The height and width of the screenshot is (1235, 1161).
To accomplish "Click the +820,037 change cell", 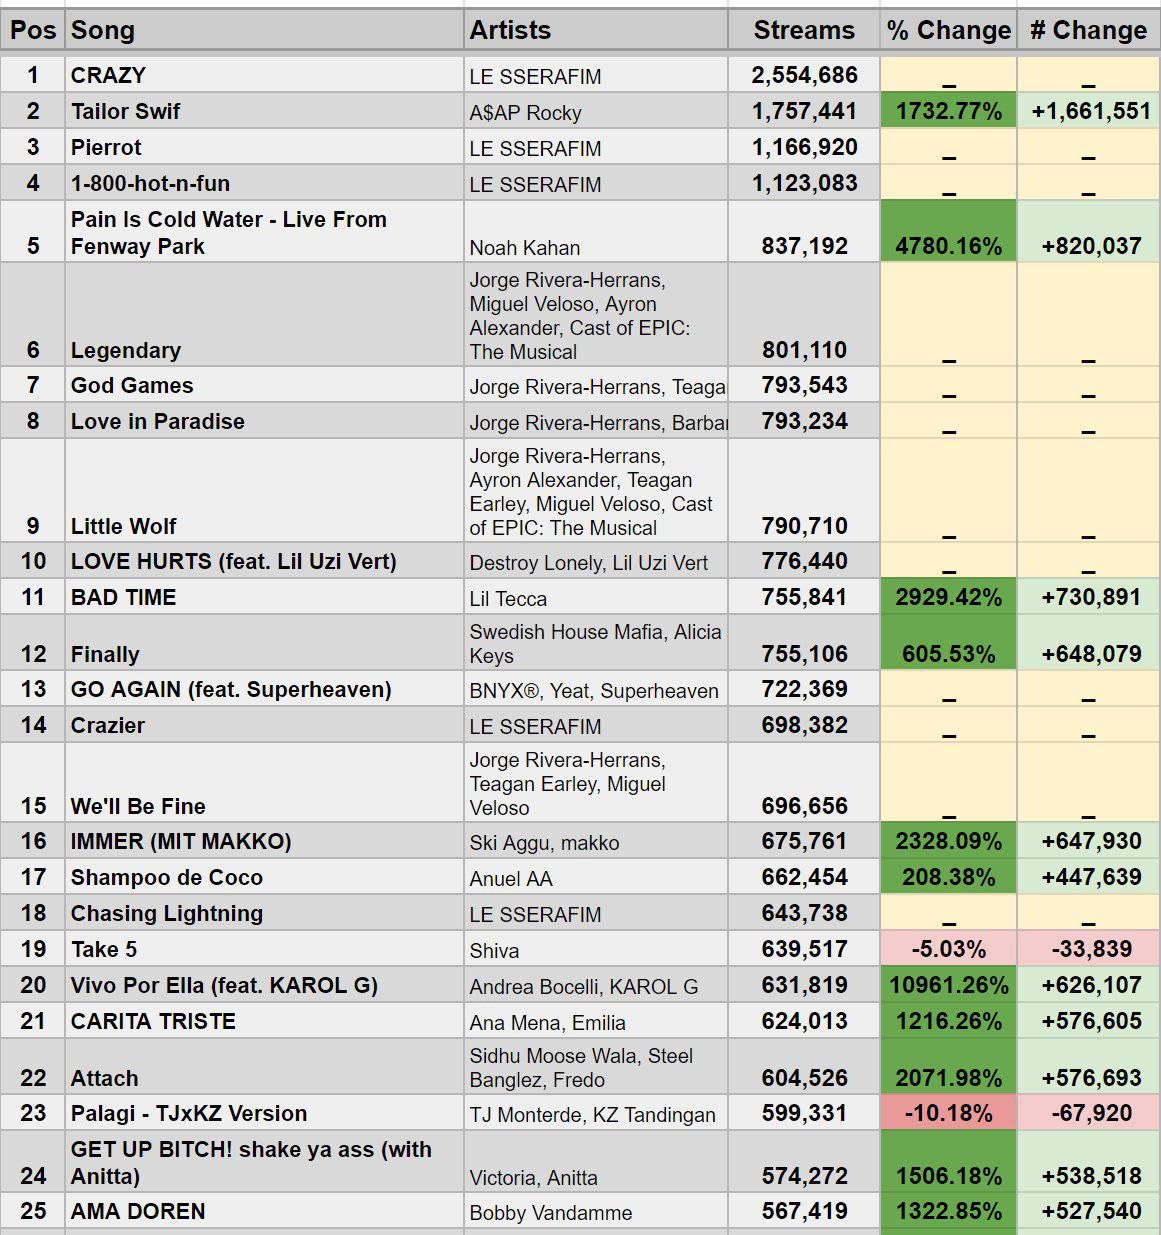I will tap(1089, 232).
